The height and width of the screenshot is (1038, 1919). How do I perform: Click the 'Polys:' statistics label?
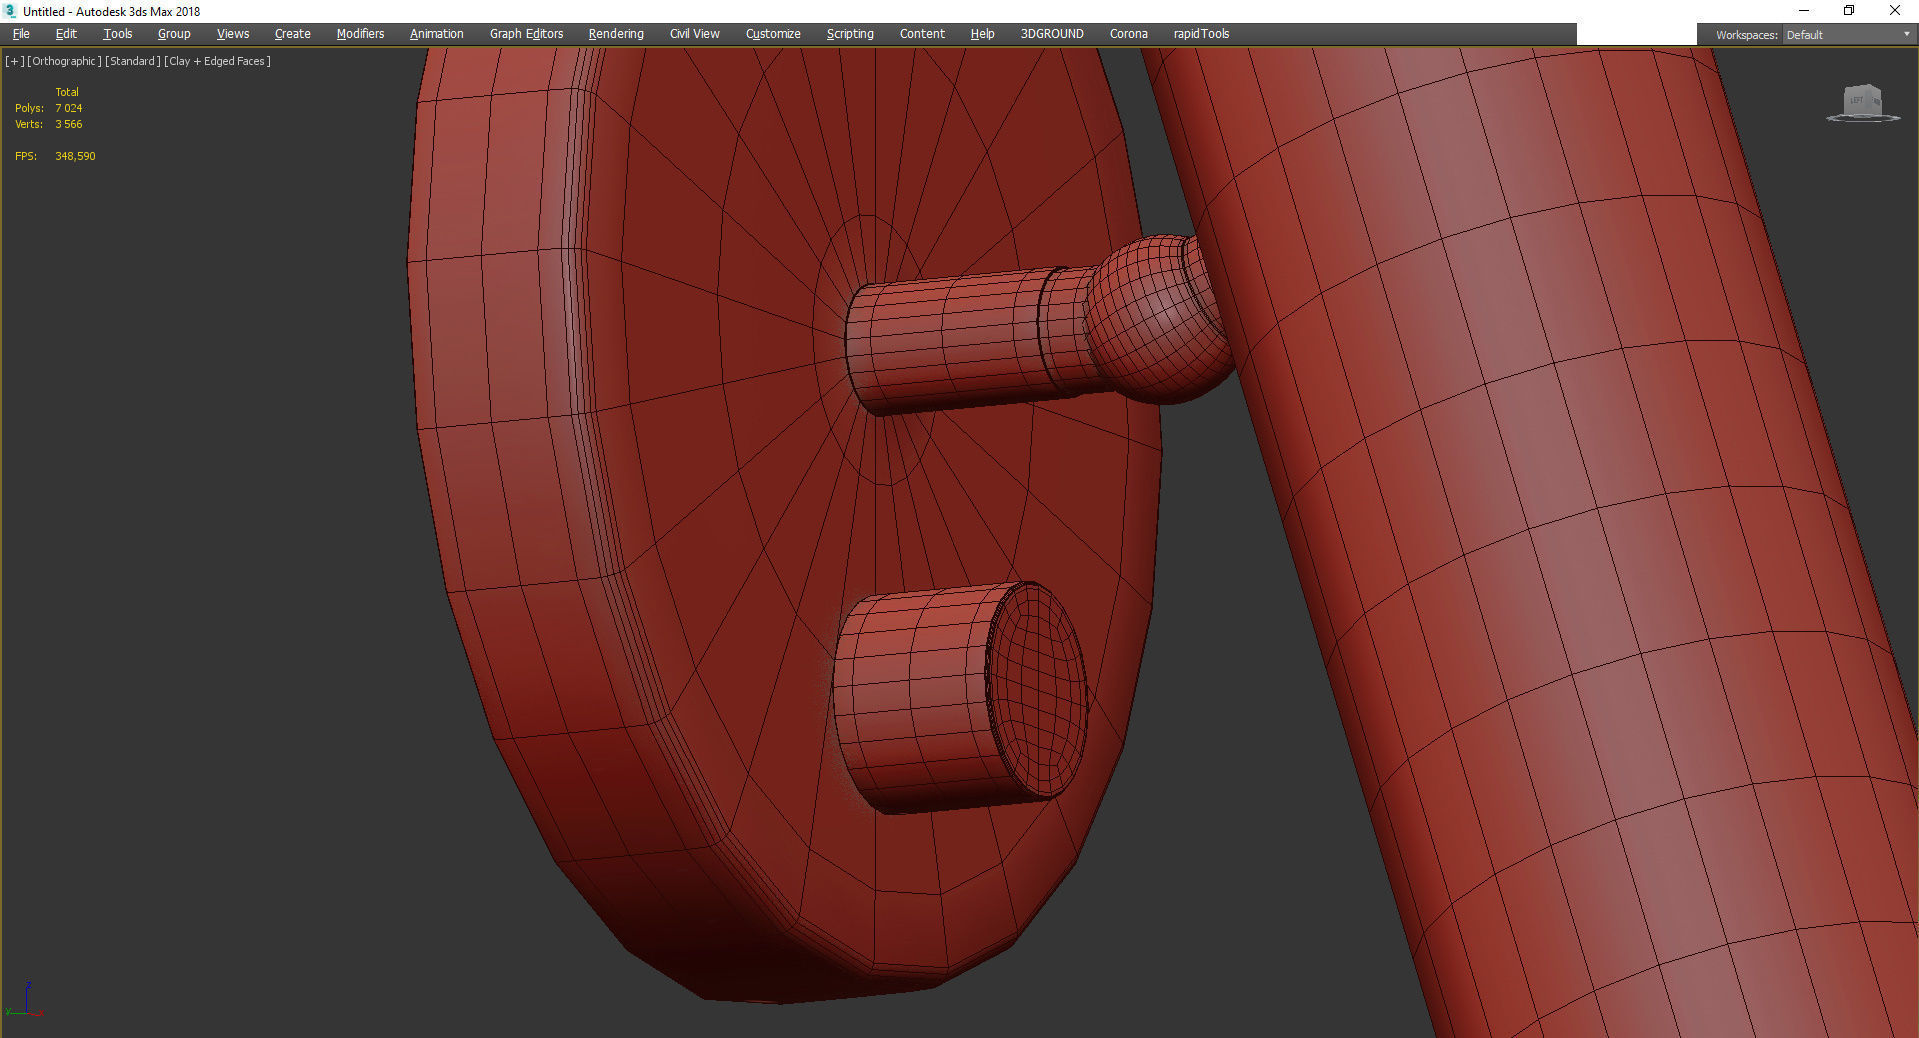click(x=29, y=108)
